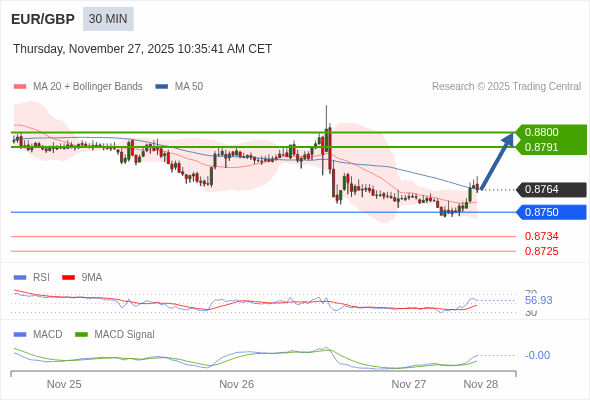Click the MA 50 legend label

point(189,87)
